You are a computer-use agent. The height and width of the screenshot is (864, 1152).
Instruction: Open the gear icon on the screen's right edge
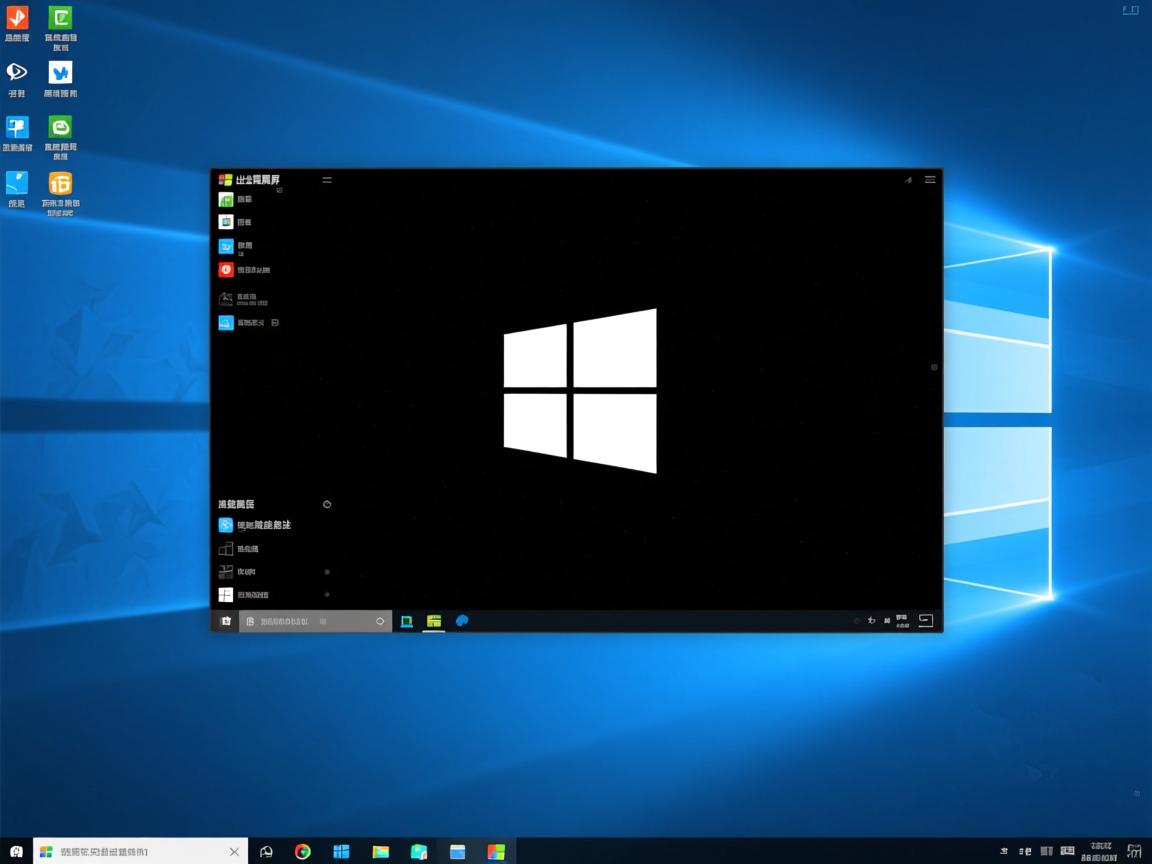click(933, 367)
